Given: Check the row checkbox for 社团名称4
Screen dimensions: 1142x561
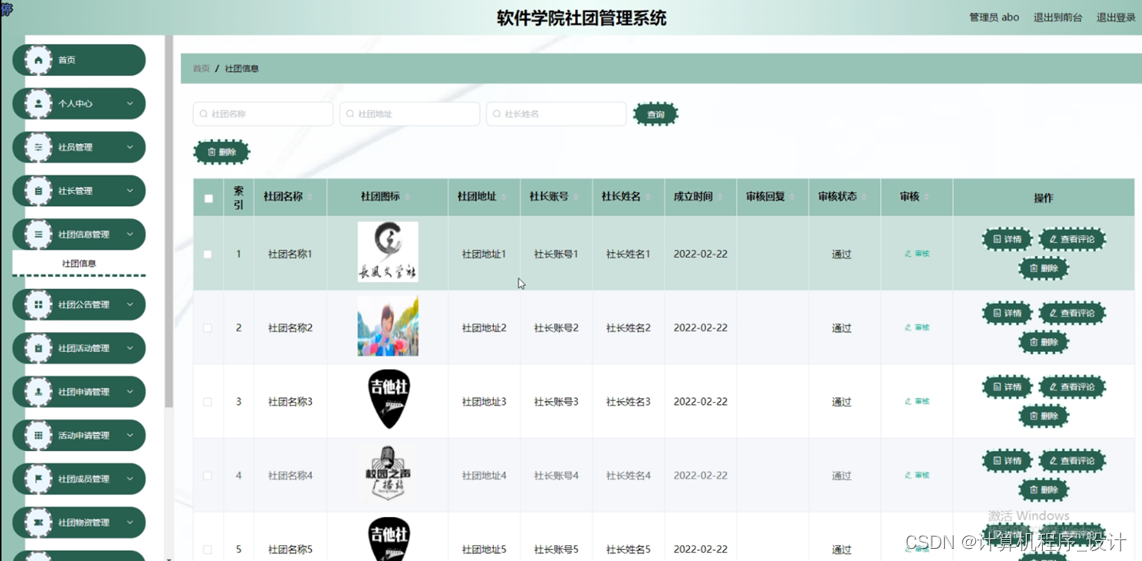Looking at the screenshot, I should [208, 476].
